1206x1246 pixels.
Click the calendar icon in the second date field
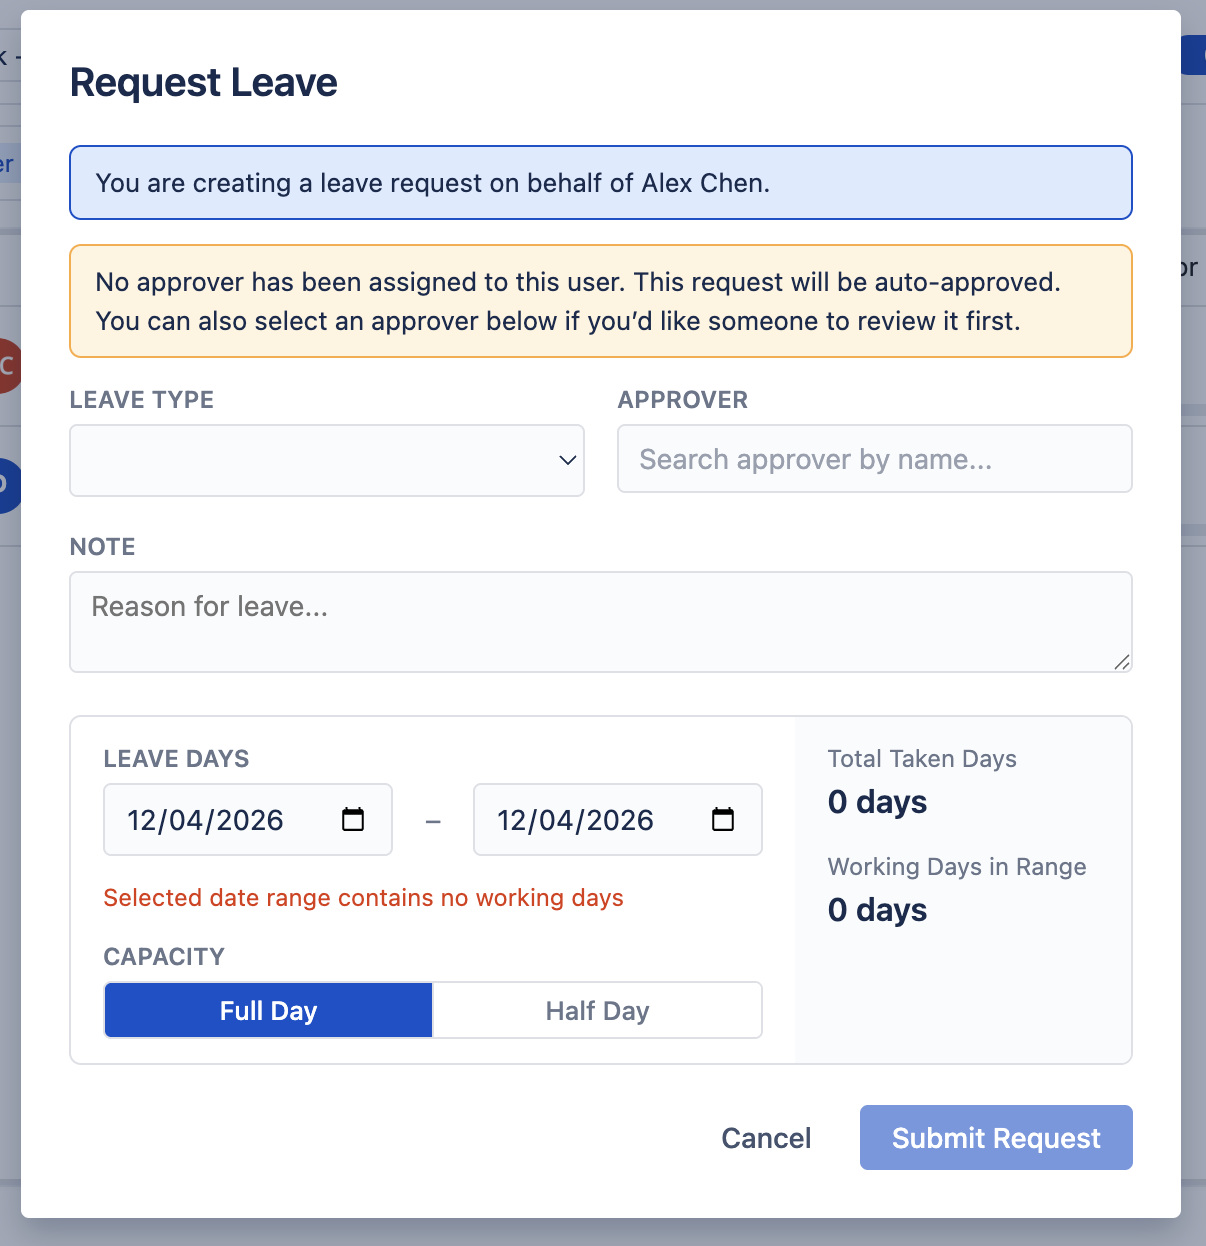(x=722, y=819)
